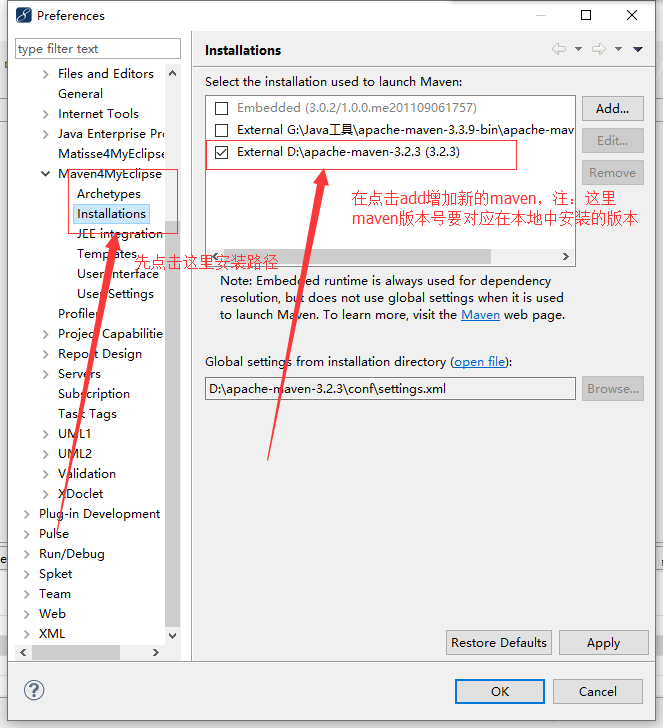This screenshot has height=728, width=663.
Task: Select the General preferences item
Action: [80, 94]
